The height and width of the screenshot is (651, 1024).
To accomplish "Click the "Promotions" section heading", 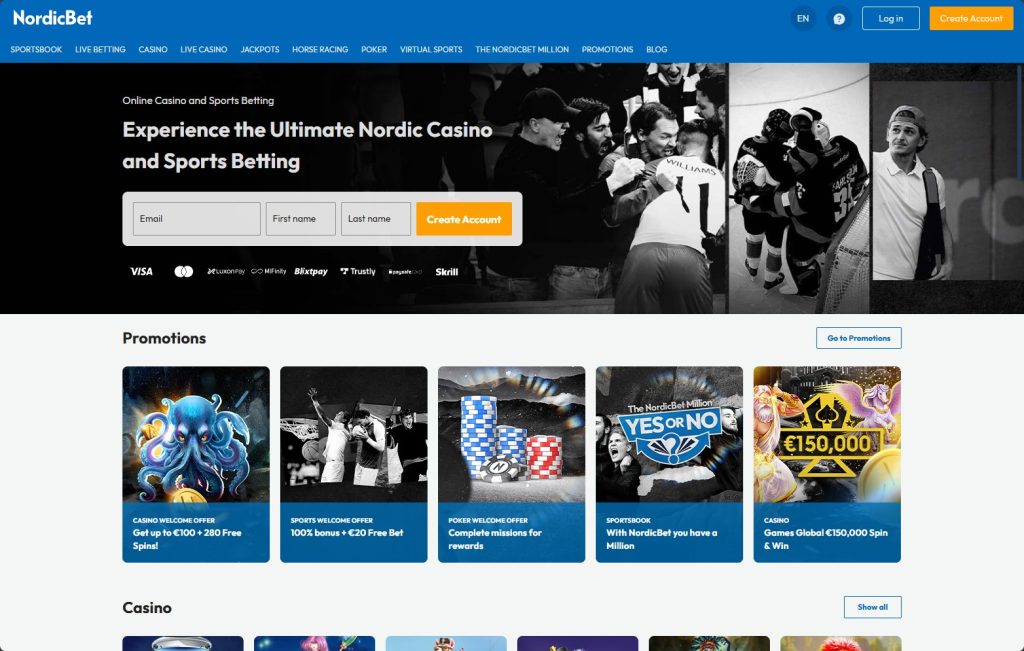I will [x=164, y=338].
